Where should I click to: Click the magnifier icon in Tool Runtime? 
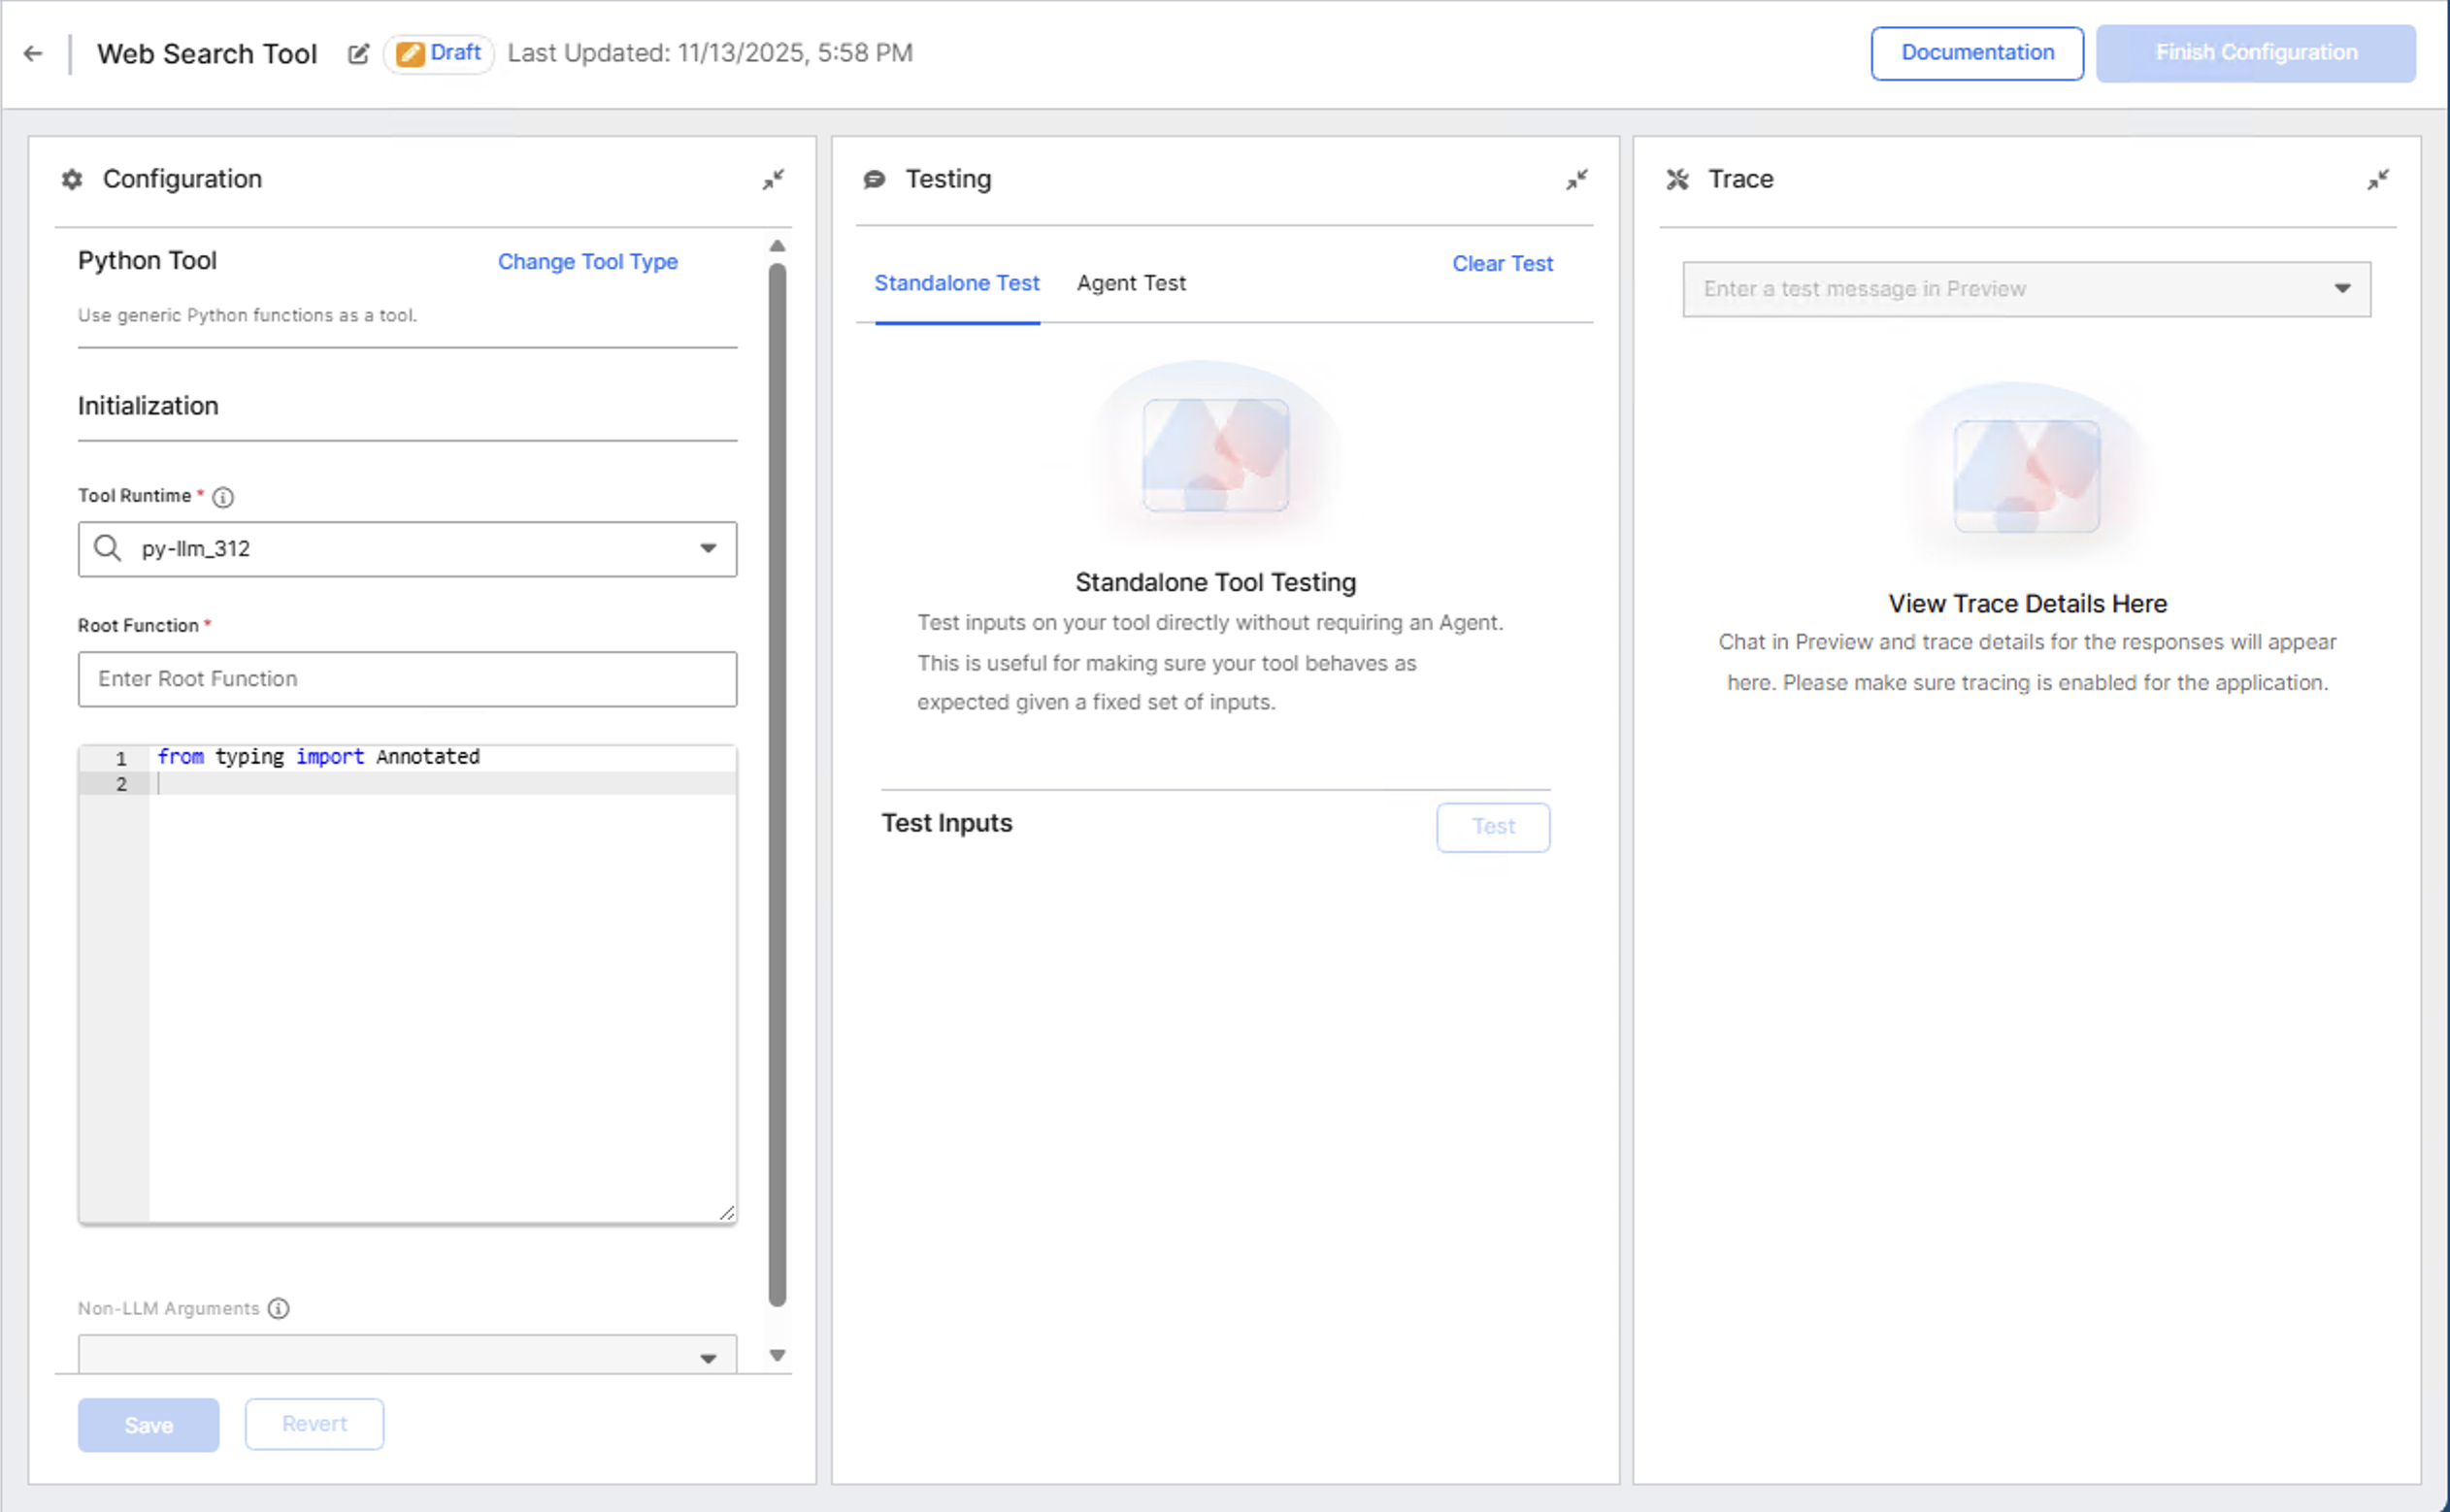click(x=107, y=548)
